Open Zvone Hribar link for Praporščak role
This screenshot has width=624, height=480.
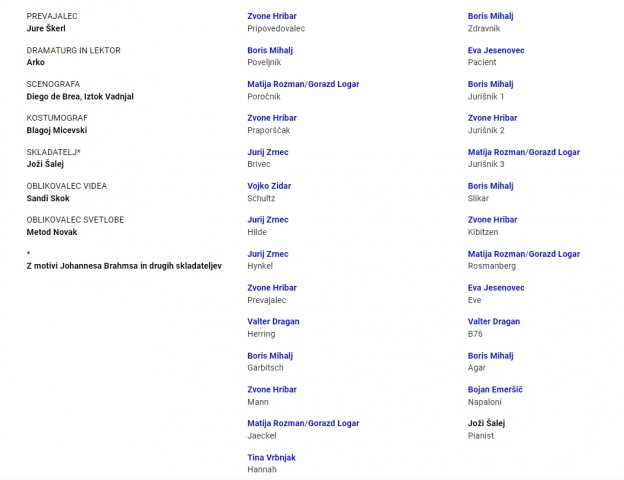272,118
